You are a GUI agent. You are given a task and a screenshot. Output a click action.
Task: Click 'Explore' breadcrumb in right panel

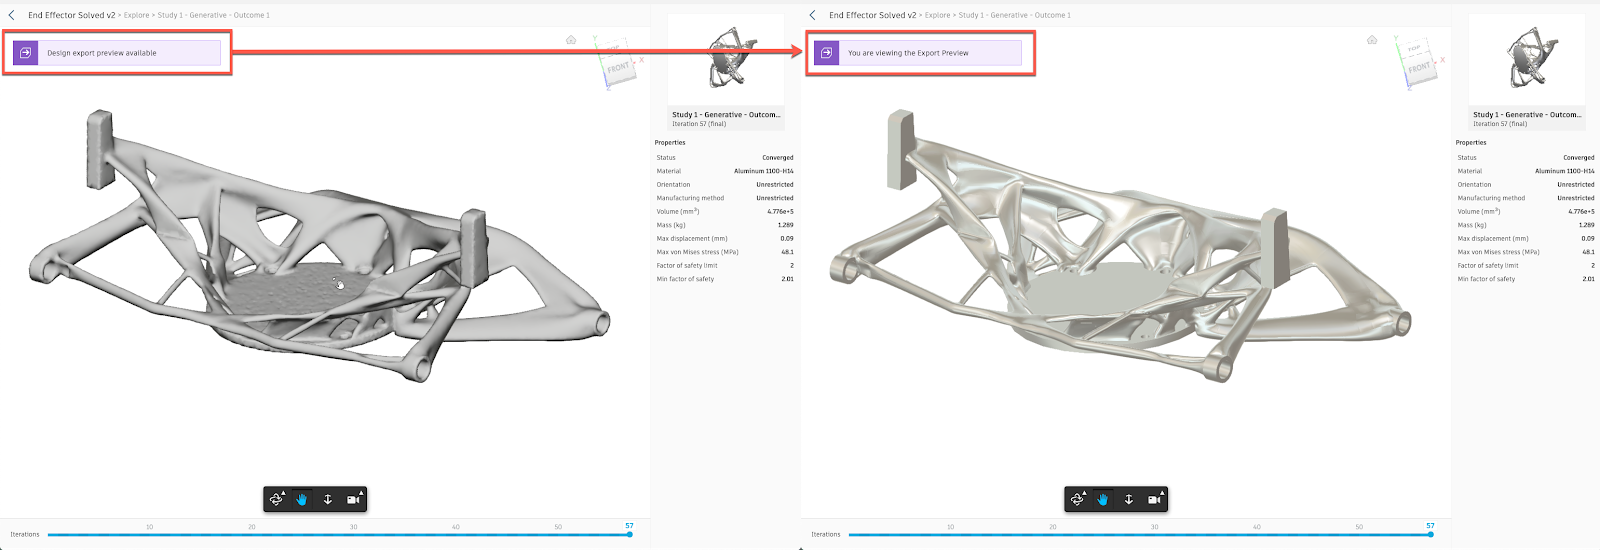tap(938, 15)
